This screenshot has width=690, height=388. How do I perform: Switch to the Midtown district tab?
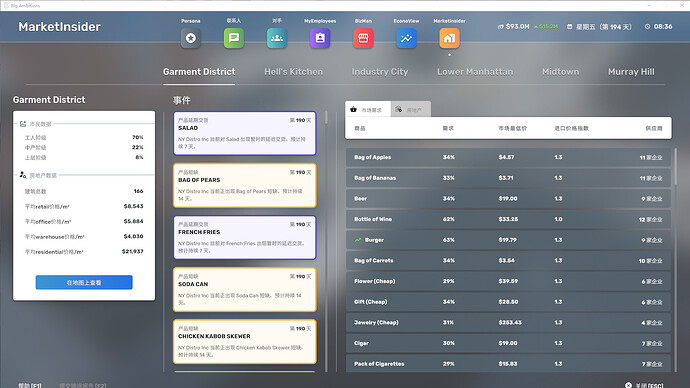[x=560, y=72]
